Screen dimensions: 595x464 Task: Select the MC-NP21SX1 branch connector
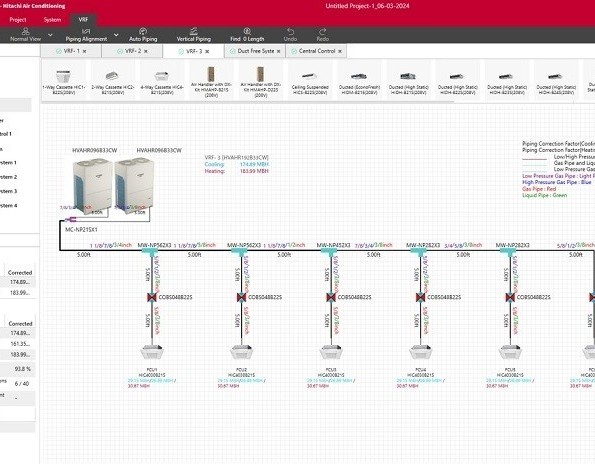click(71, 219)
